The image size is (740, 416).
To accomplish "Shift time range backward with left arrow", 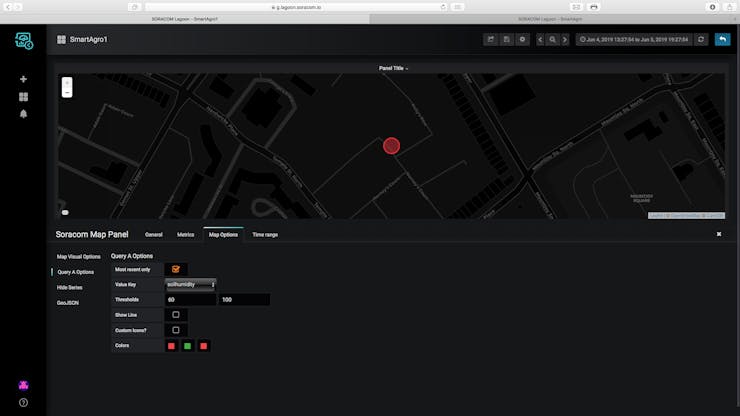I will click(540, 40).
